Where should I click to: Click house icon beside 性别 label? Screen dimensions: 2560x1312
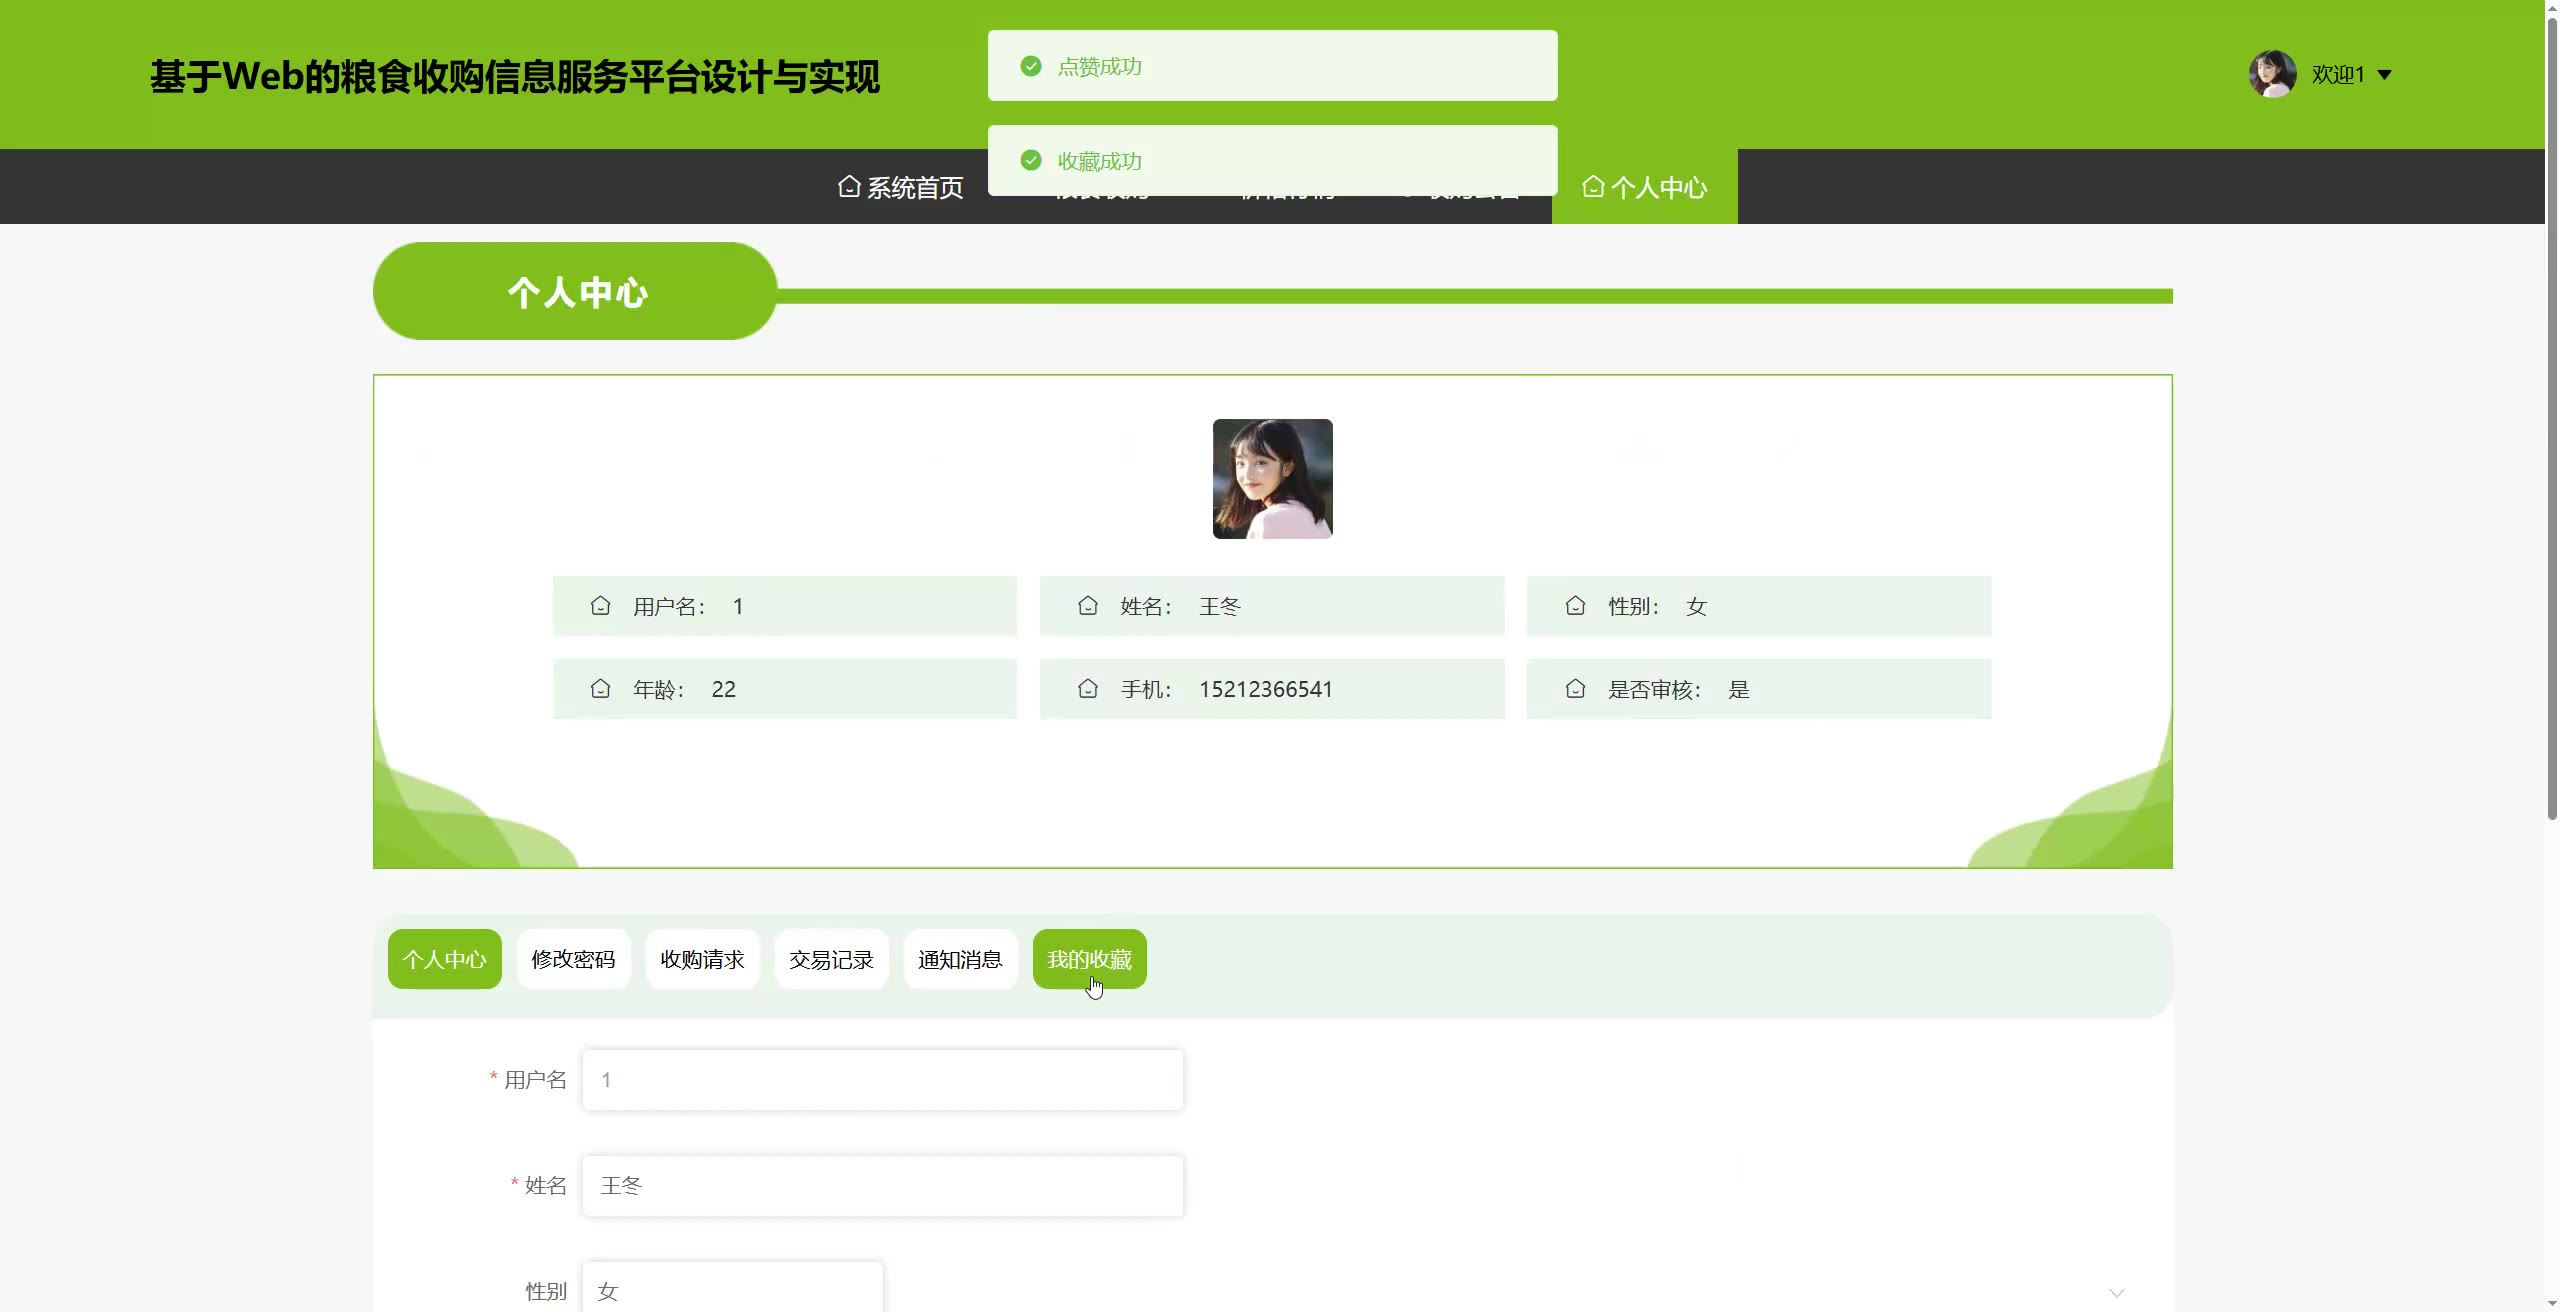point(1575,606)
